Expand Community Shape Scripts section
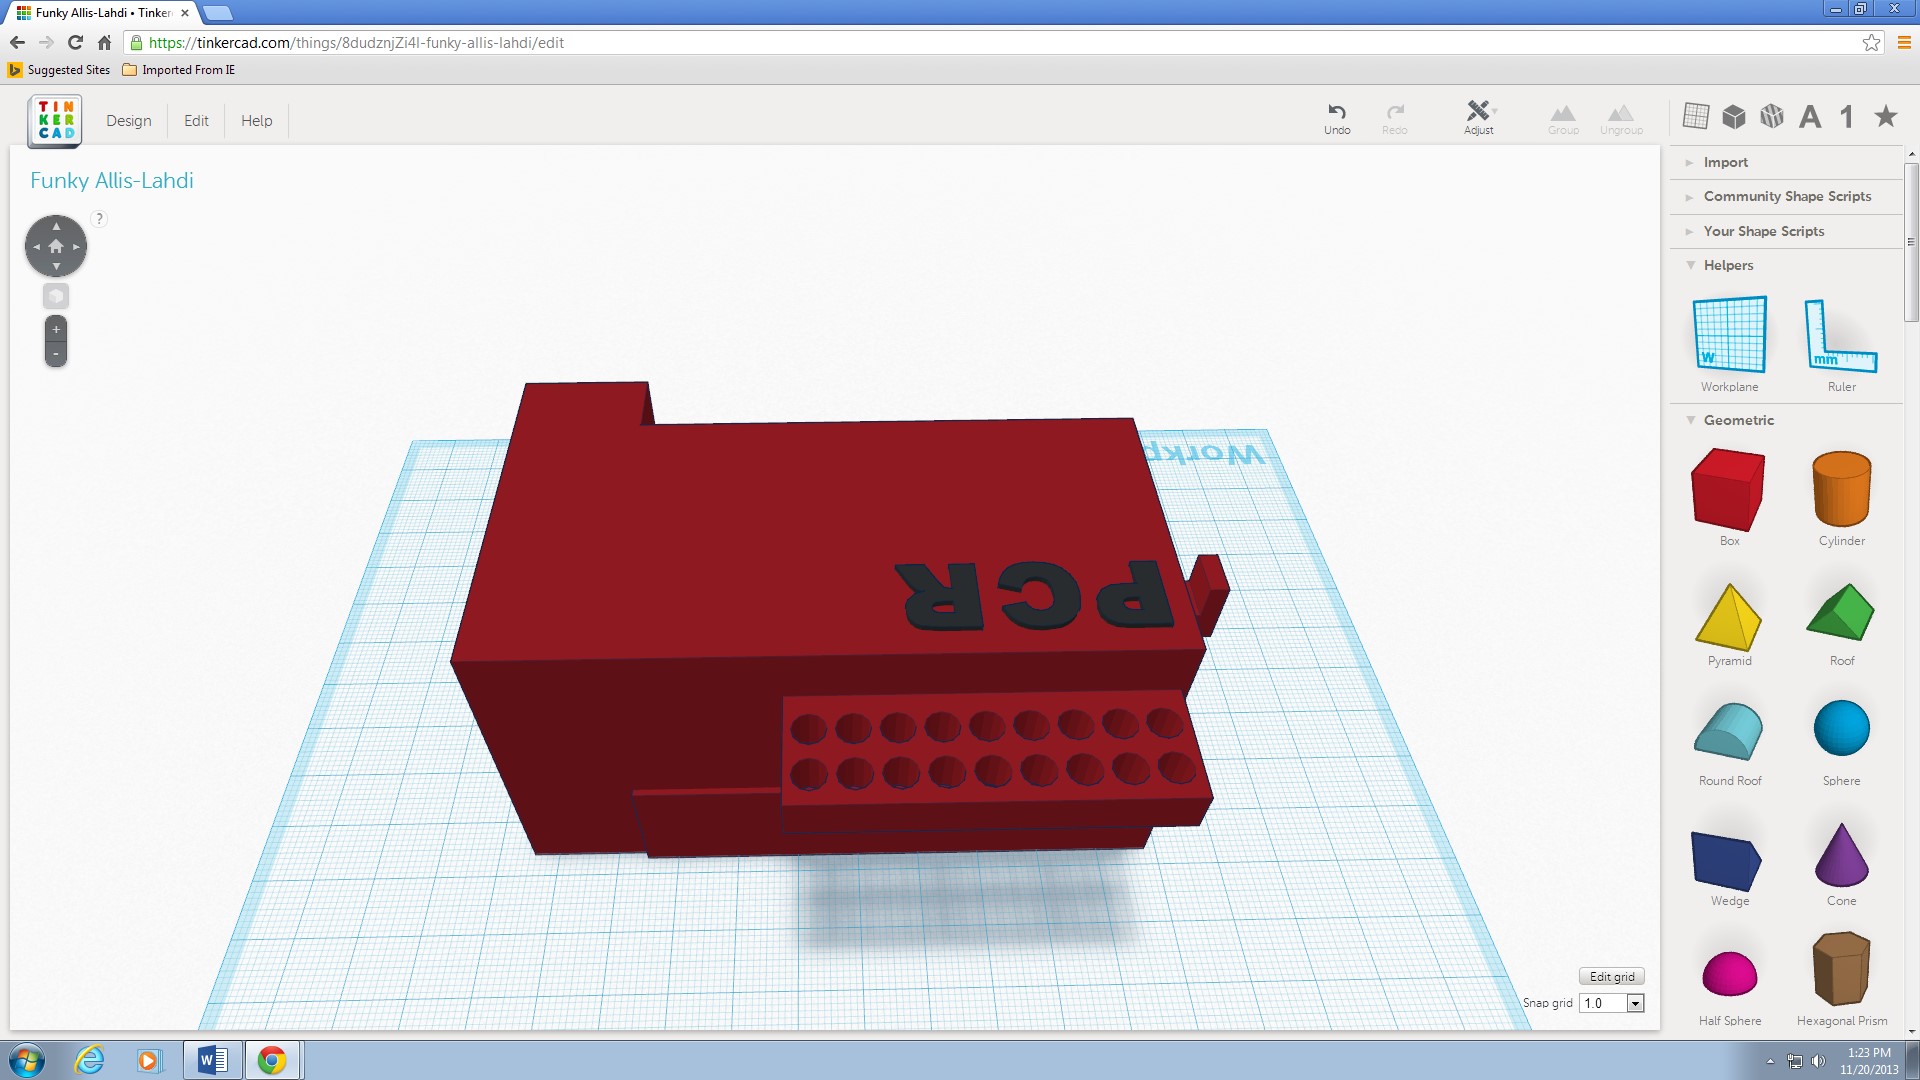 coord(1787,196)
